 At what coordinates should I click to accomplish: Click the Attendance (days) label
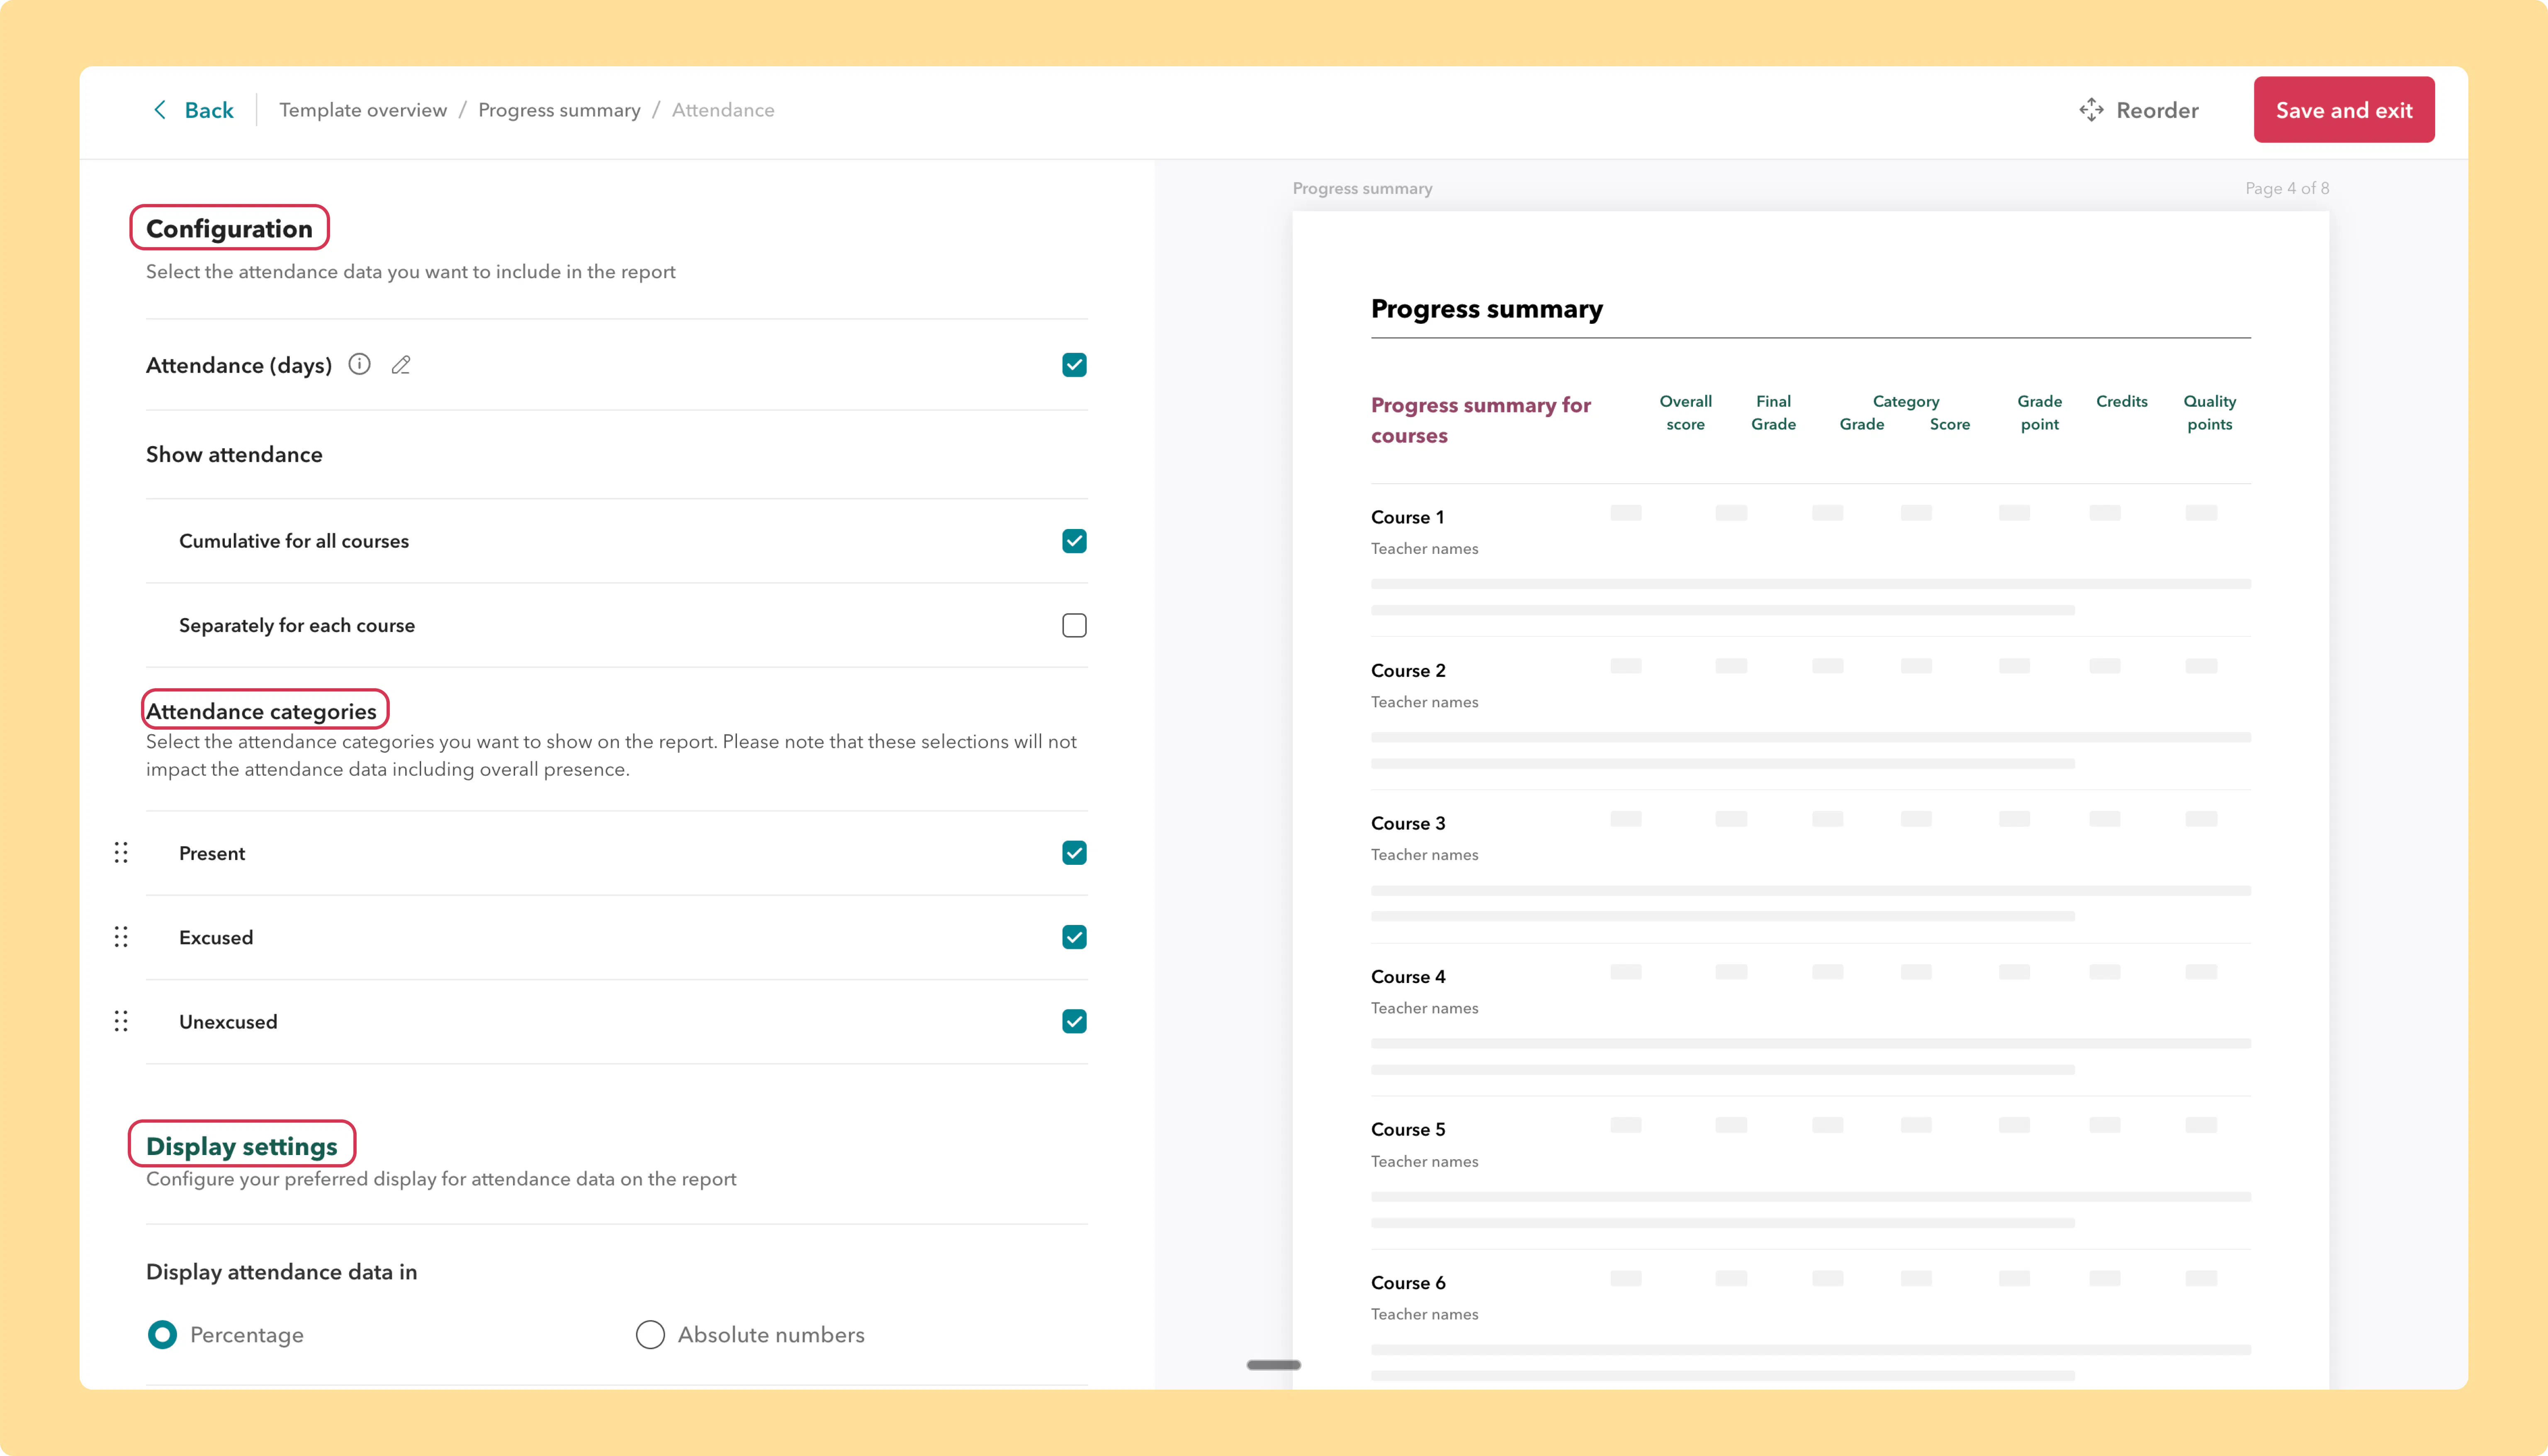pyautogui.click(x=239, y=366)
